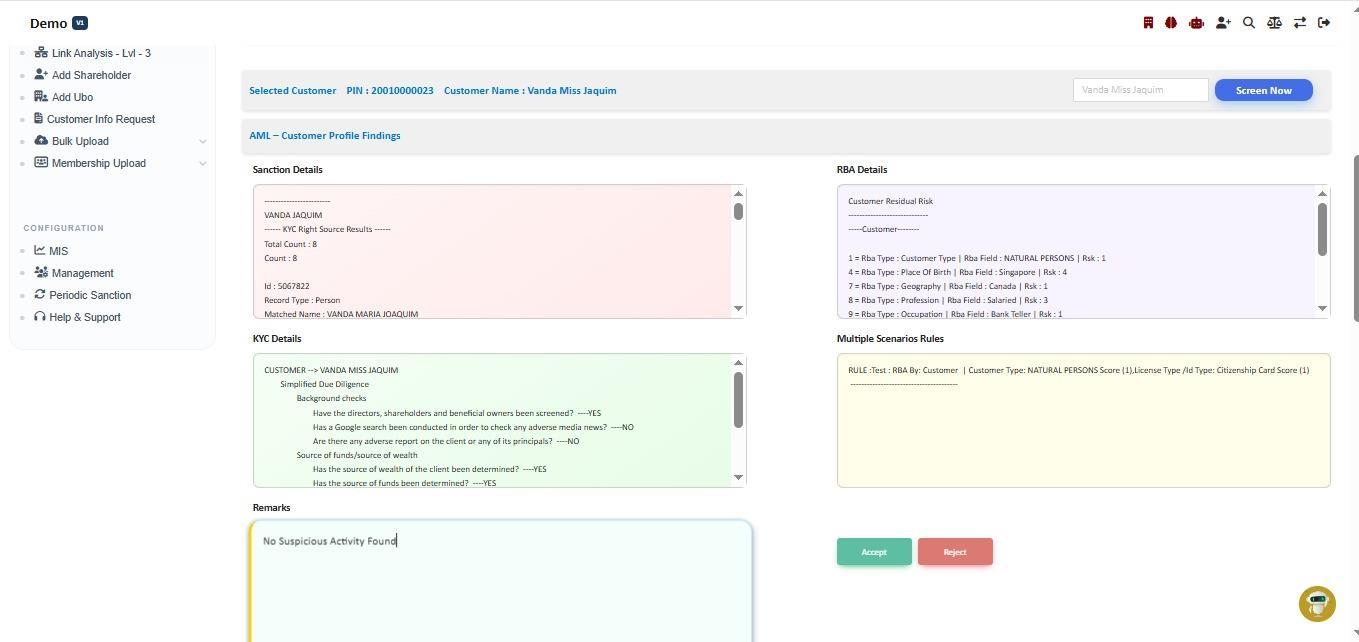Click the Screen Now button

pyautogui.click(x=1263, y=90)
